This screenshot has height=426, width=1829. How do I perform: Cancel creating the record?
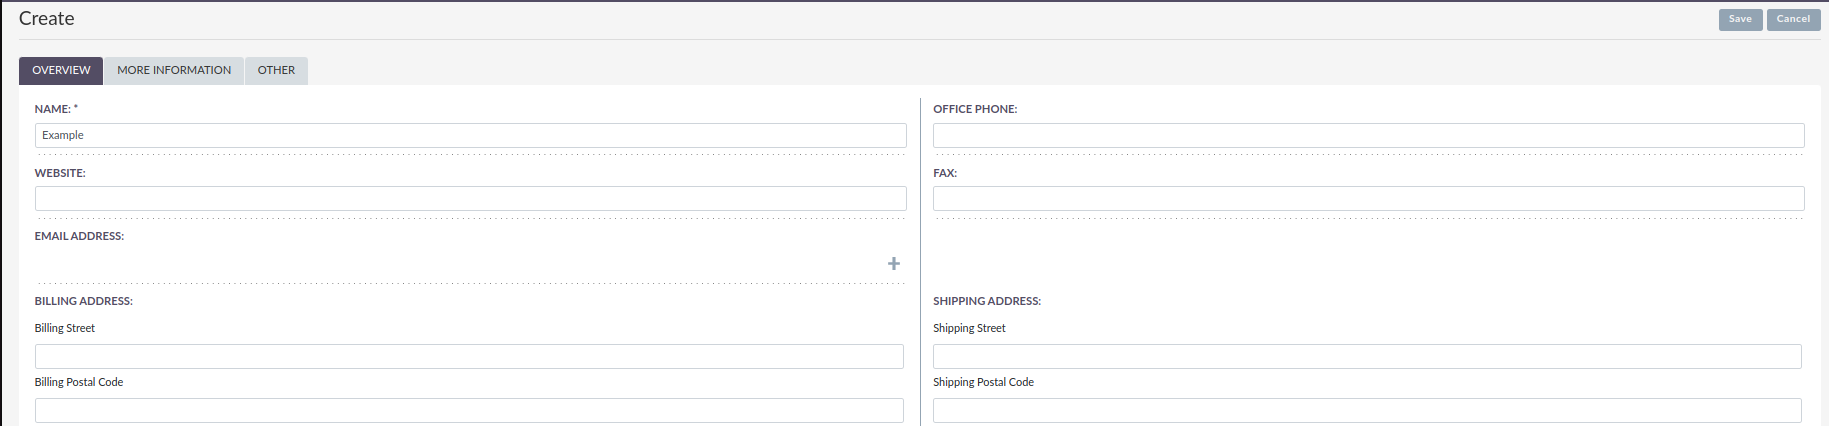(x=1793, y=19)
